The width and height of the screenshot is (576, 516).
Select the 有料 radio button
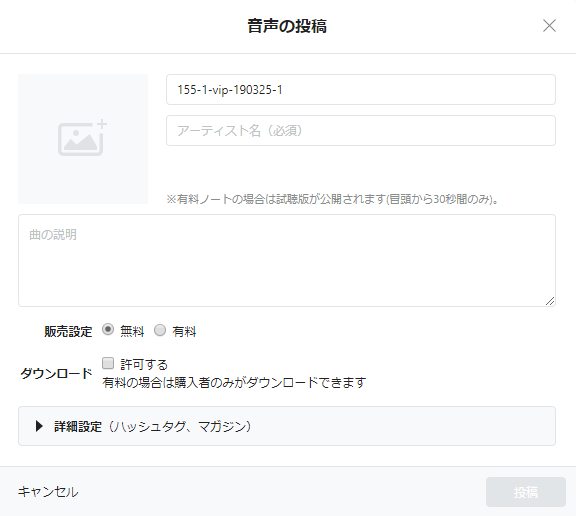[x=160, y=330]
